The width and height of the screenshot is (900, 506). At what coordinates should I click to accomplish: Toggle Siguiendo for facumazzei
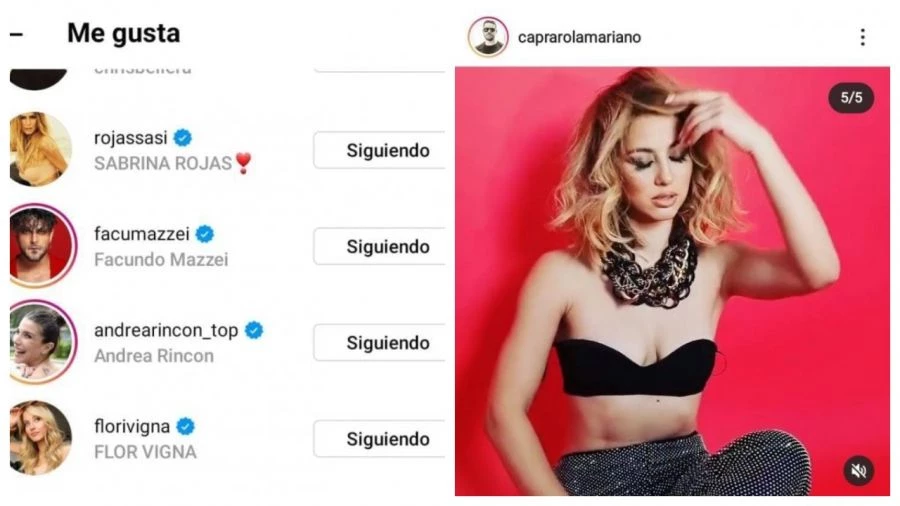(379, 247)
